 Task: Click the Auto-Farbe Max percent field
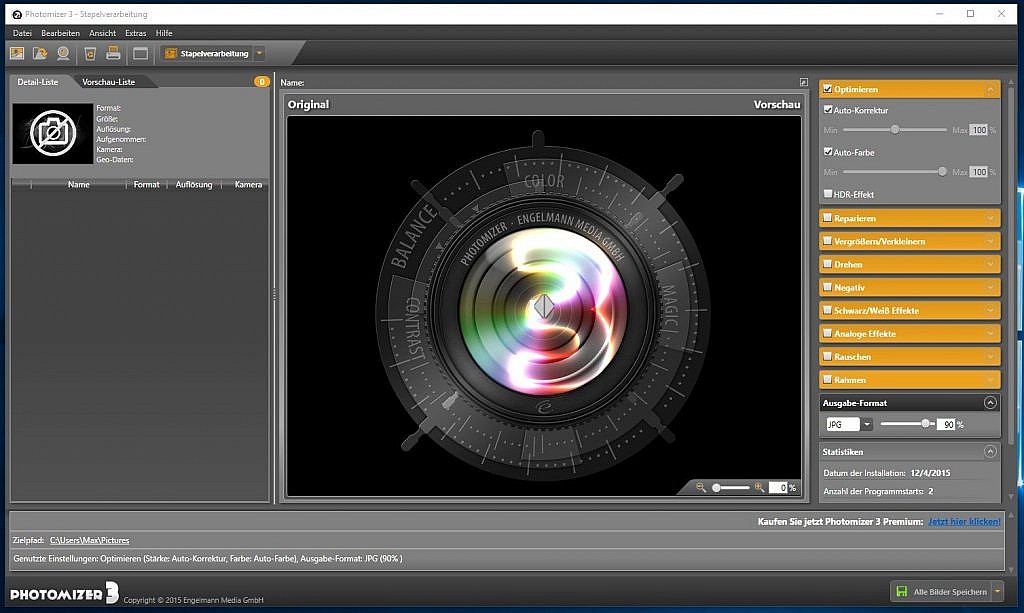click(978, 172)
